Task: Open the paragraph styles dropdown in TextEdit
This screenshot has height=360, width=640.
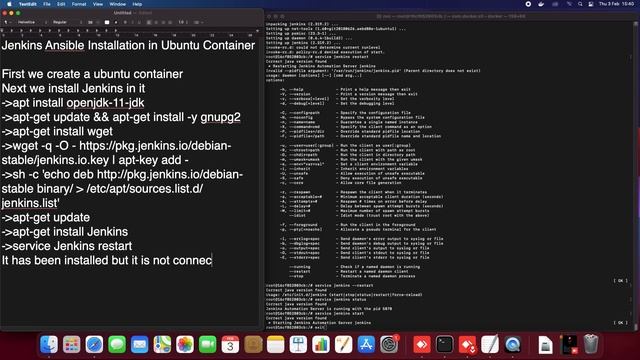Action: click(8, 22)
